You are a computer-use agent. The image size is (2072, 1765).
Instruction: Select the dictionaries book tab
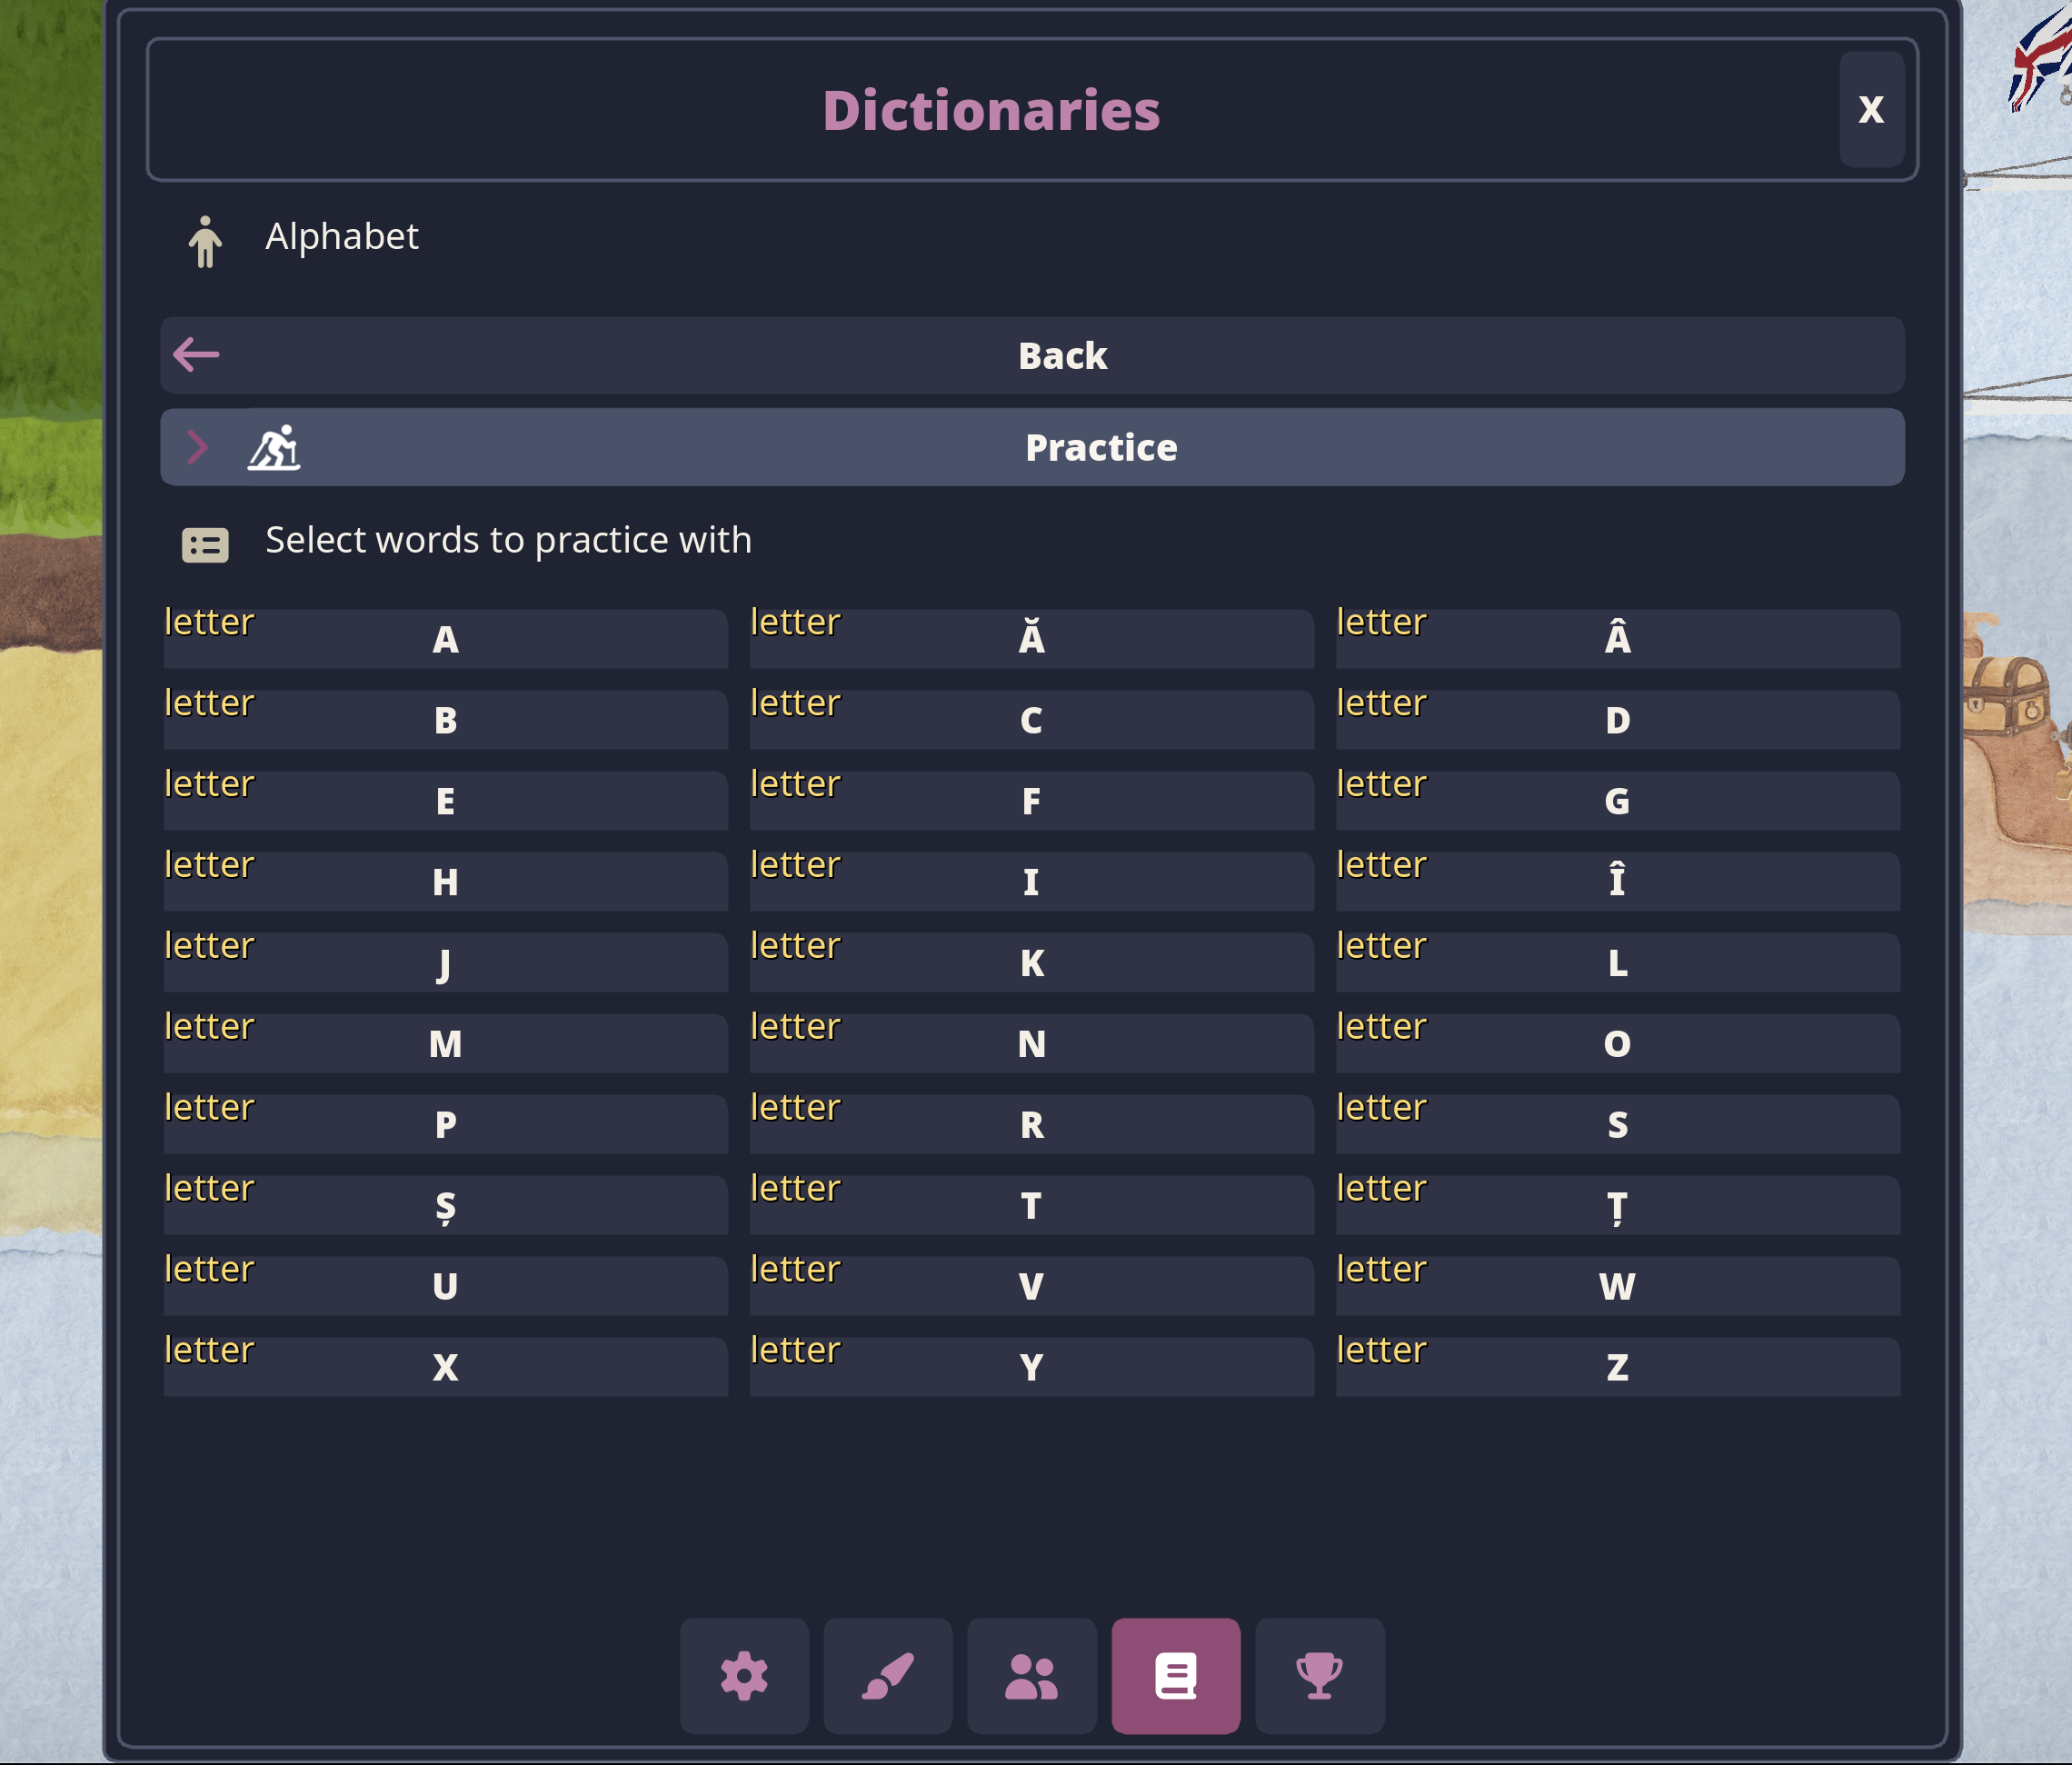pos(1175,1676)
